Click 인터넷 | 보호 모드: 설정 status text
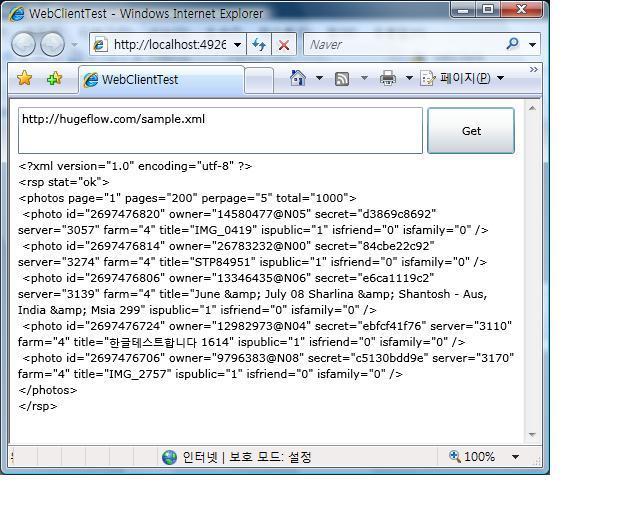Screen dimensions: 640x512 (247, 457)
